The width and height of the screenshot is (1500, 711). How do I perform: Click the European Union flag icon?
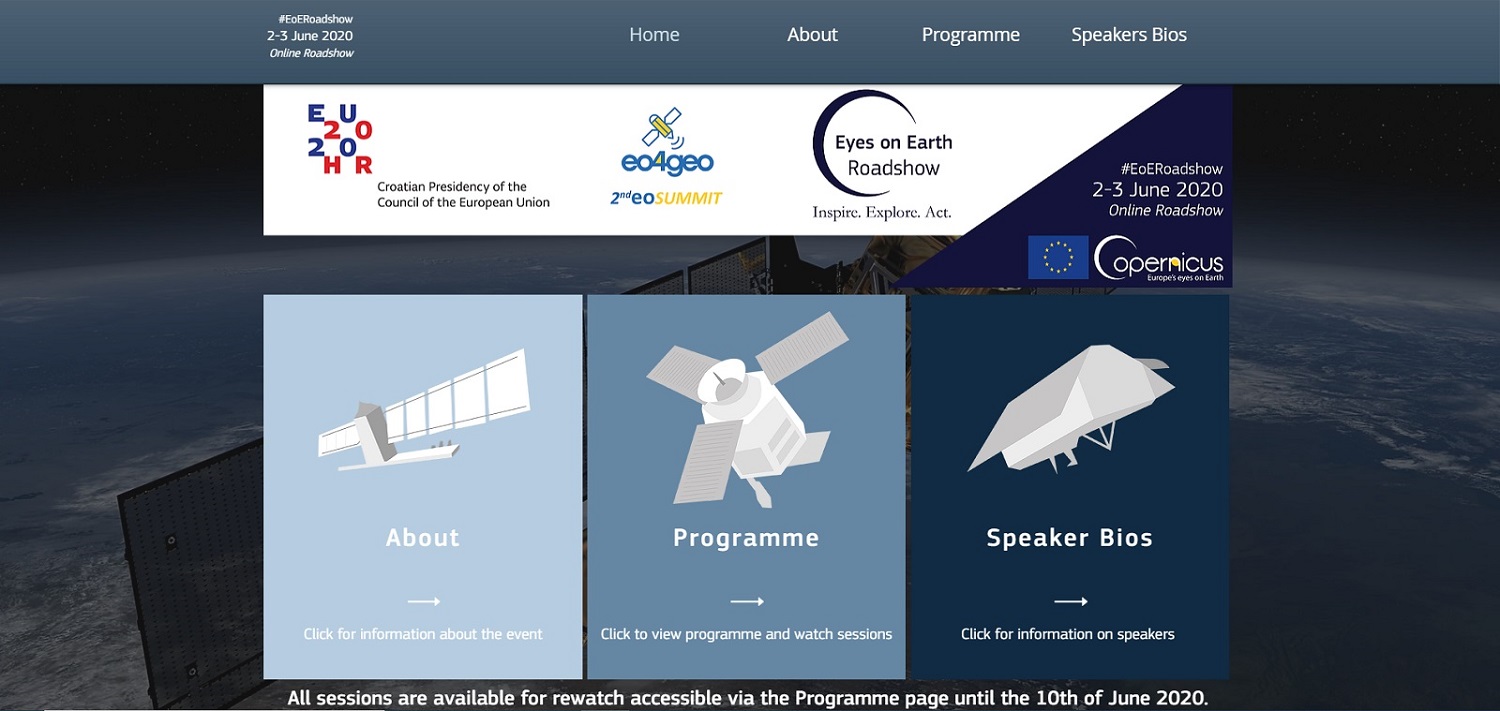click(1058, 257)
